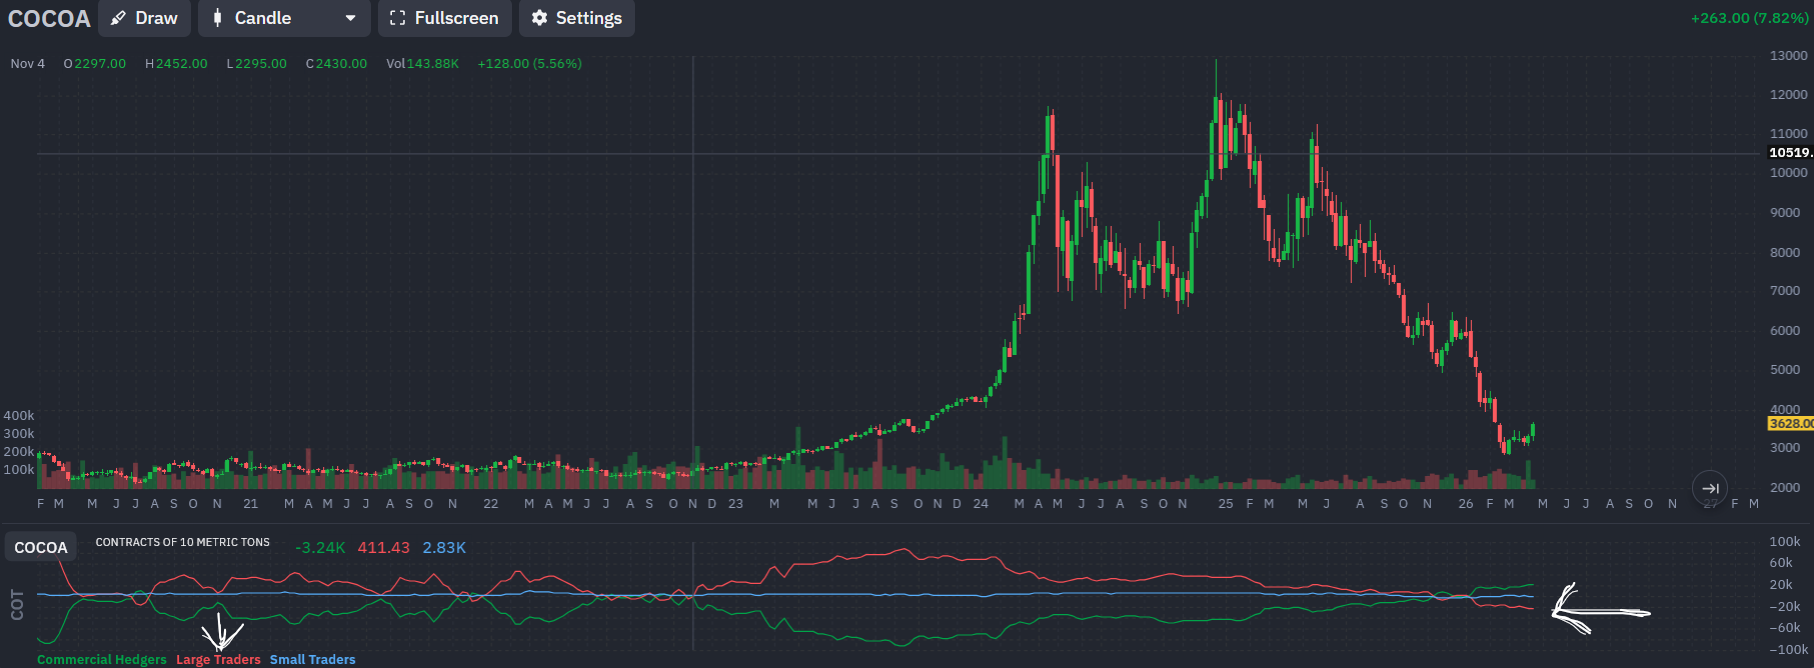Toggle Large Traders line in COT legend

point(218,660)
